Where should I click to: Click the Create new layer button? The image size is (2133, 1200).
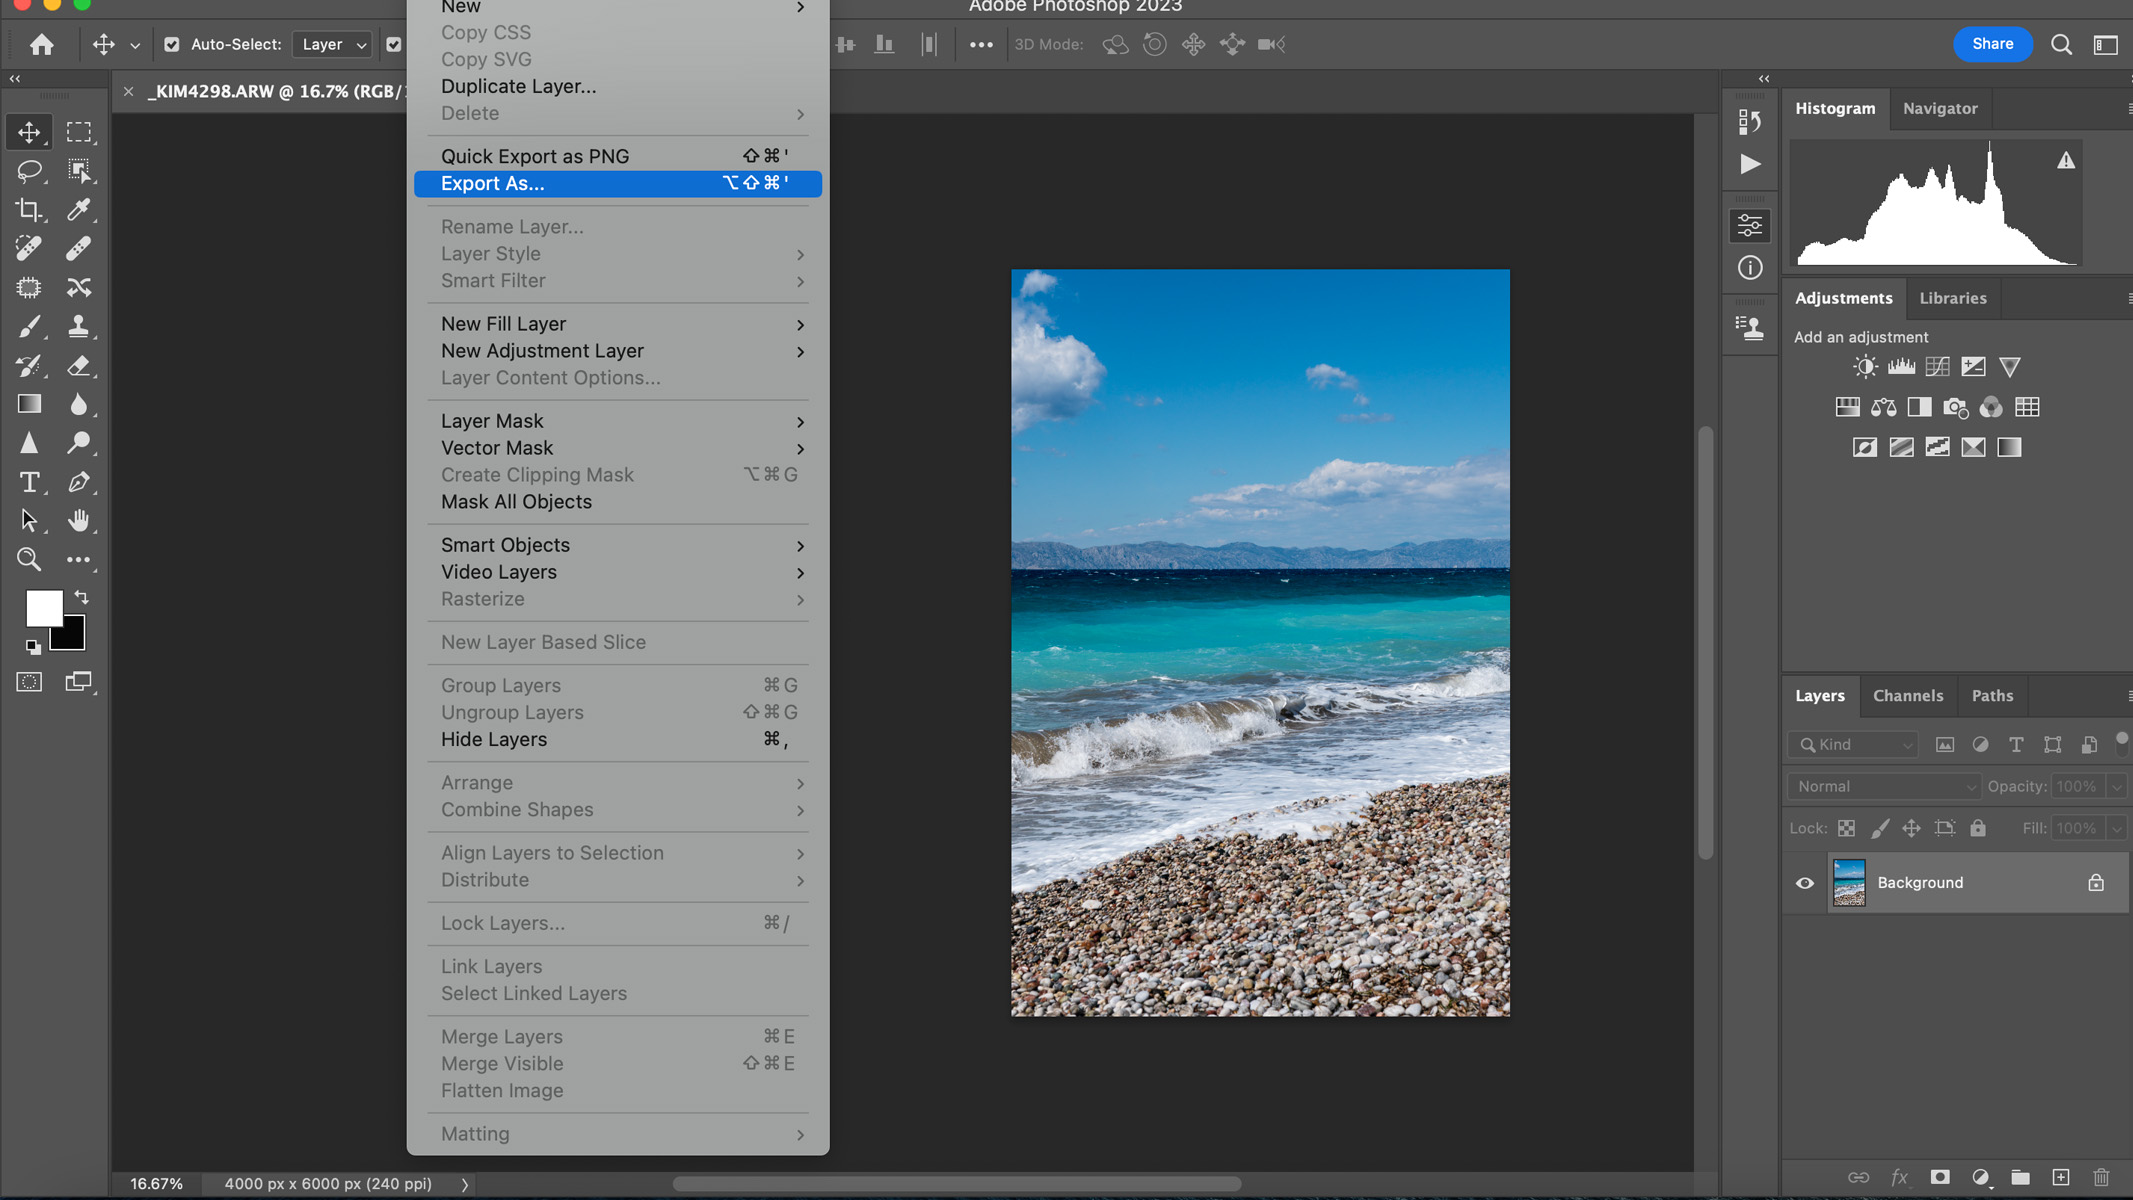[x=2060, y=1178]
